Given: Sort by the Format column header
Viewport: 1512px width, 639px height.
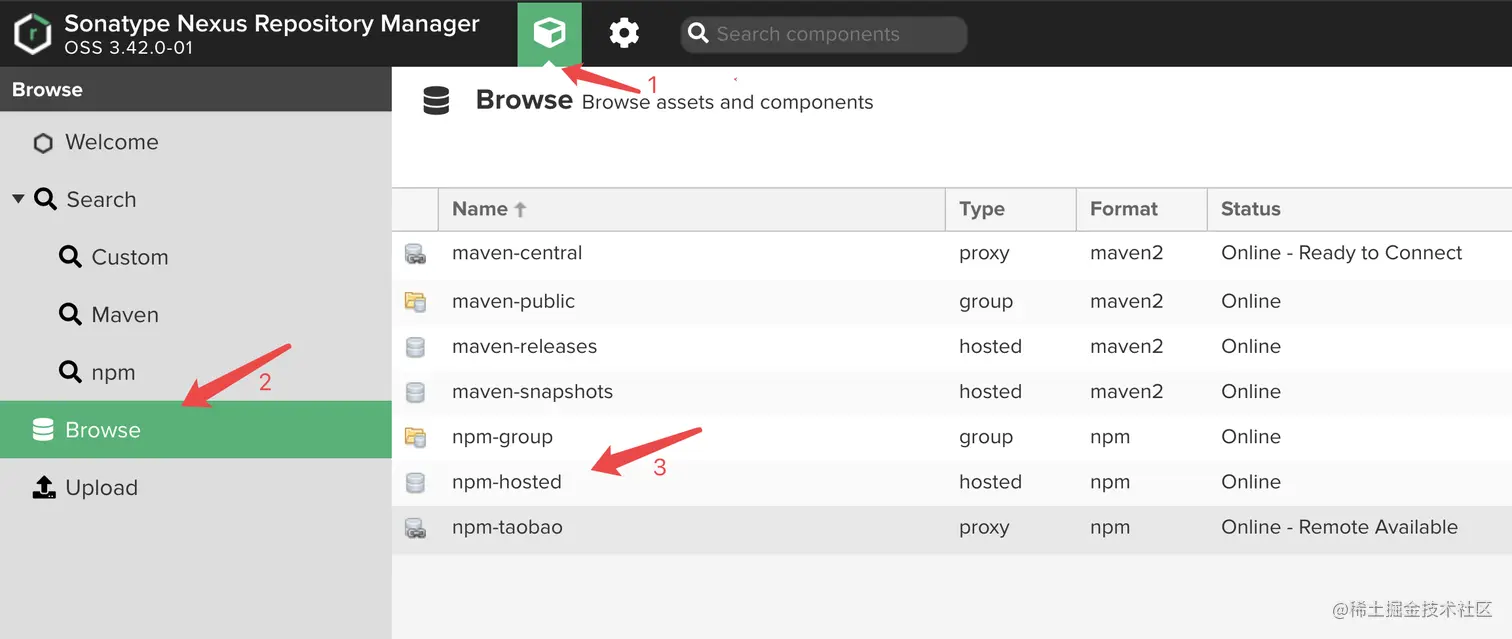Looking at the screenshot, I should pos(1141,209).
